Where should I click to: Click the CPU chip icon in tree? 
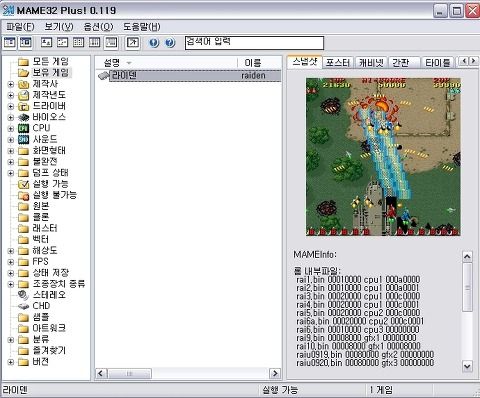tap(23, 128)
